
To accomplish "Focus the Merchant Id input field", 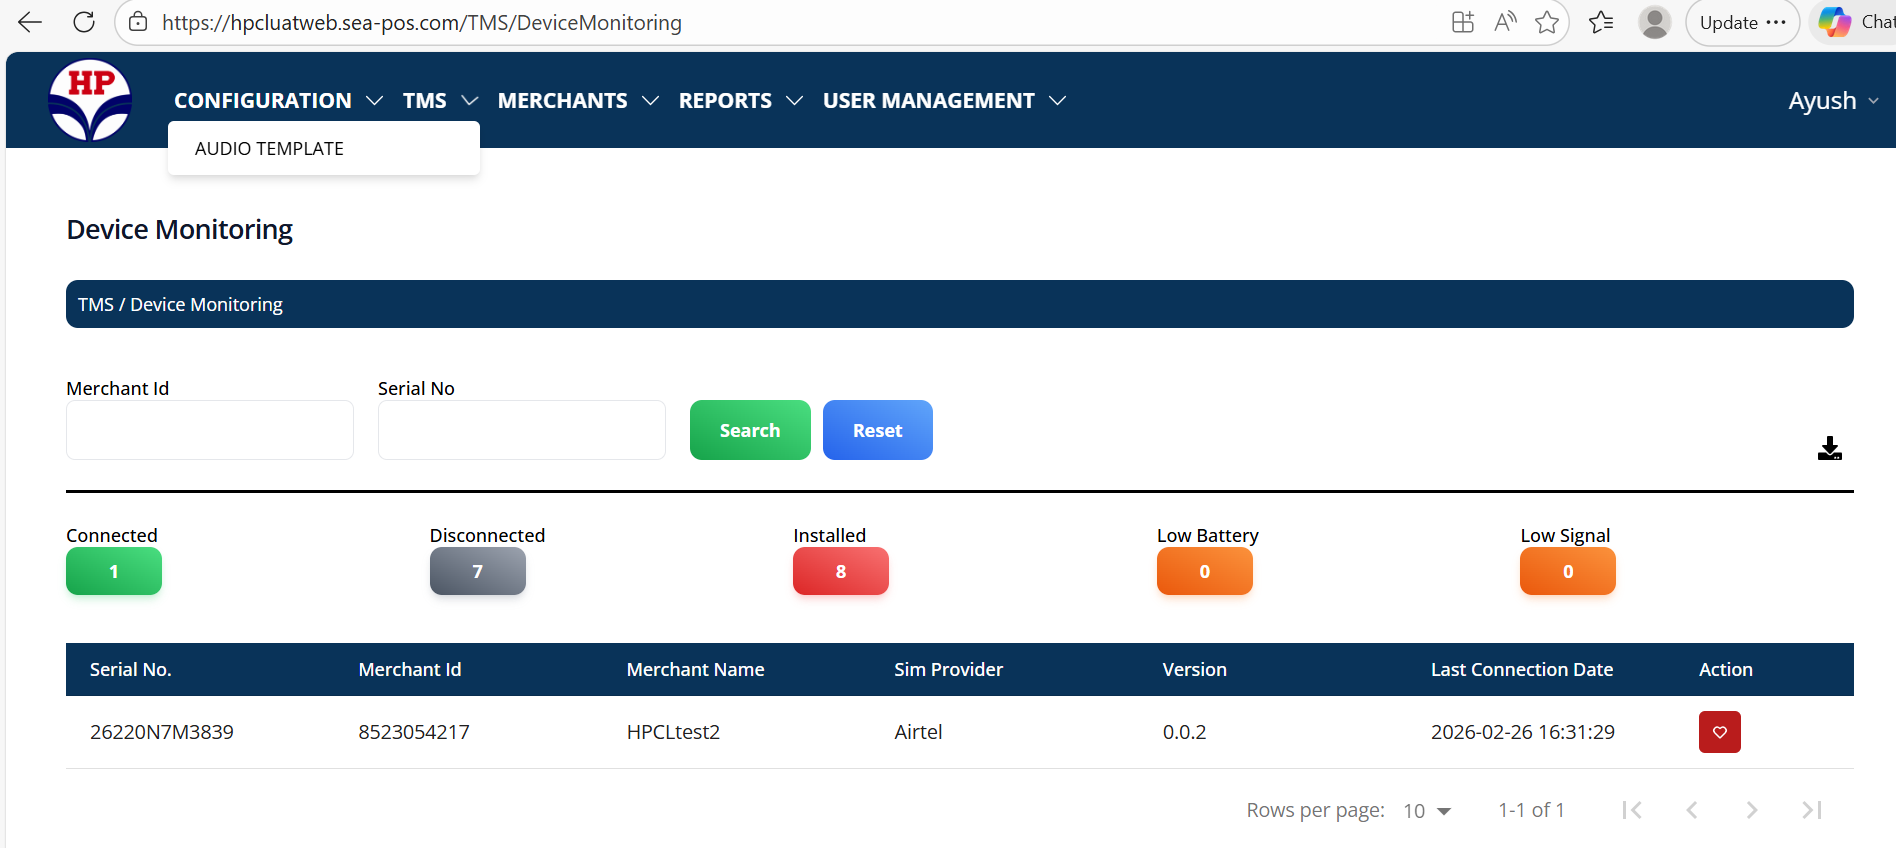I will coord(210,430).
